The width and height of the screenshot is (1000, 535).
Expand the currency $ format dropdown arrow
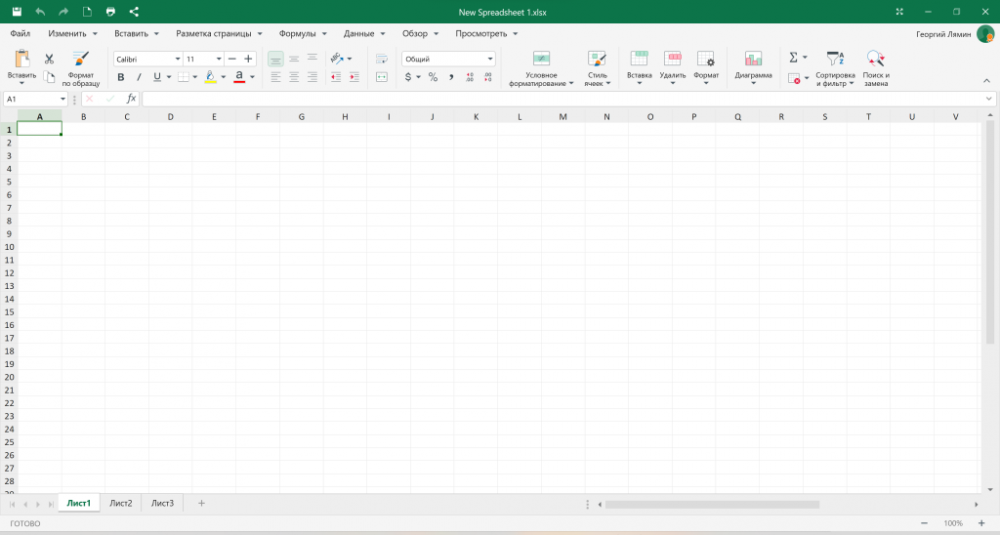[418, 77]
